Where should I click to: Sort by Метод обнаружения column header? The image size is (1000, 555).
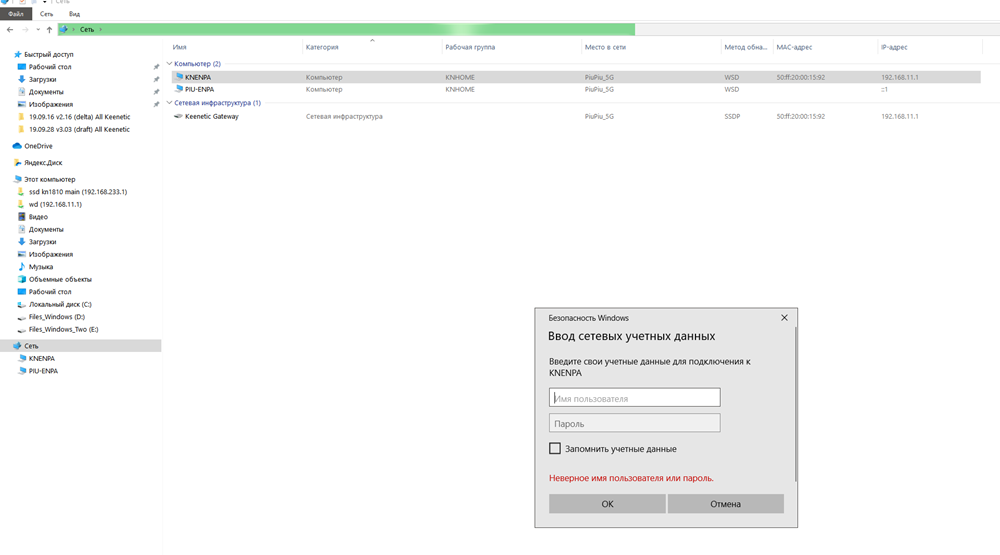point(747,47)
